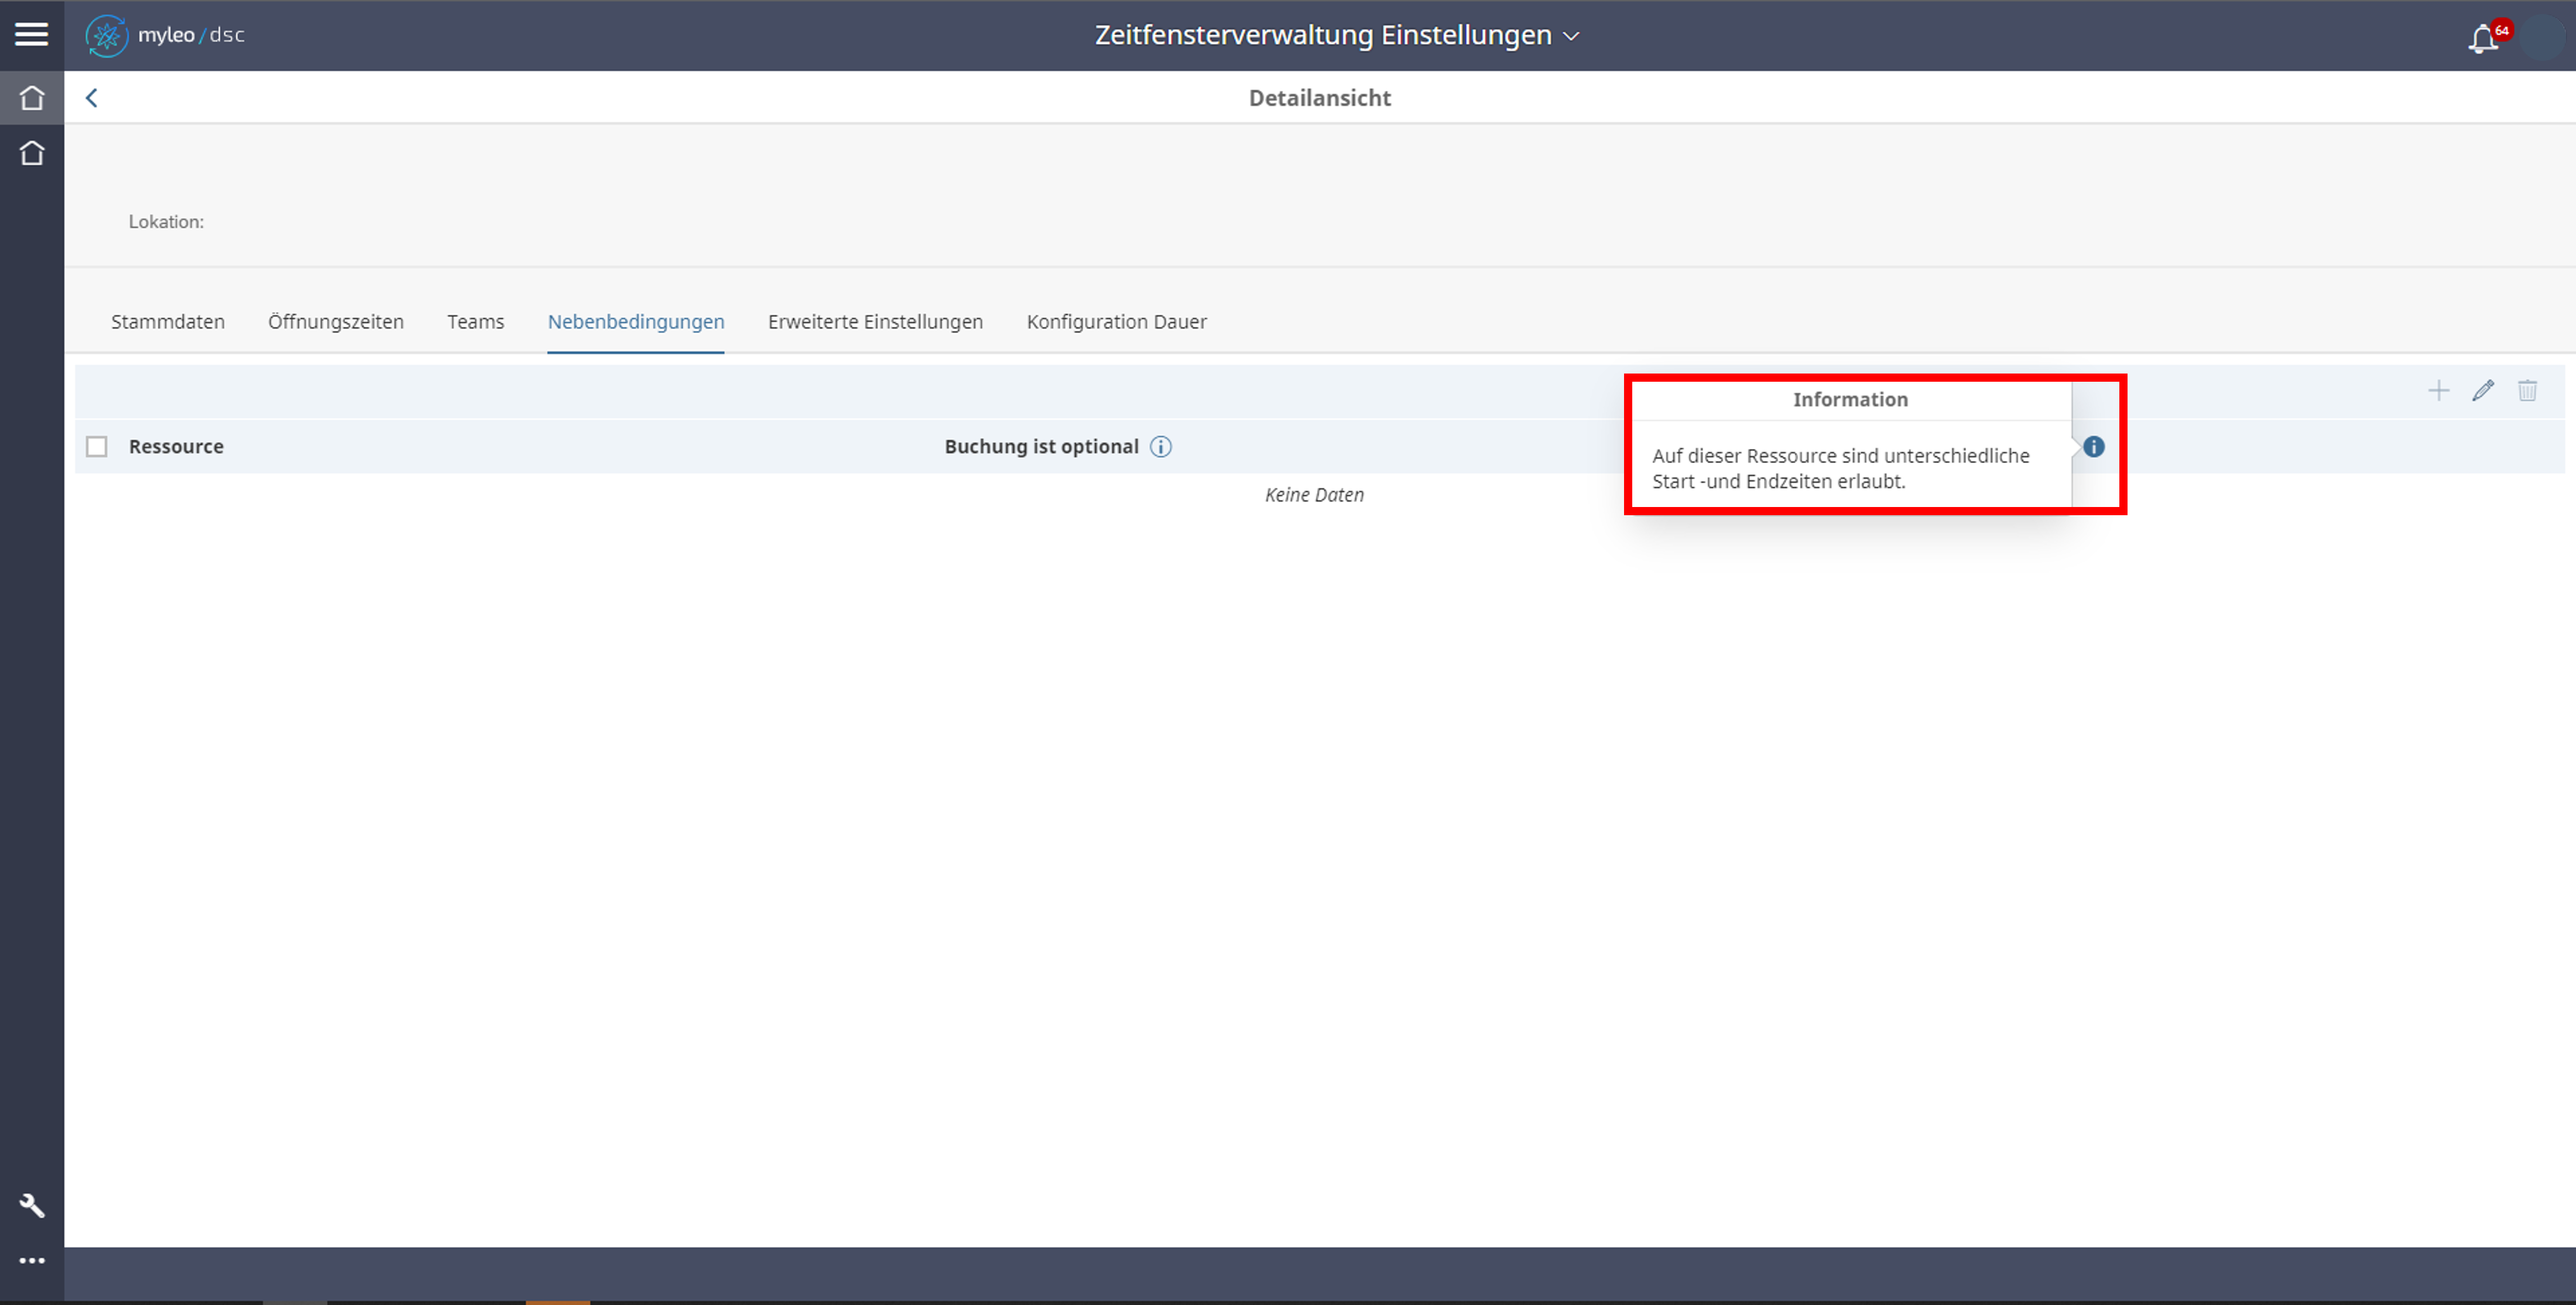Open the Erweiterte Einstellungen tab

(x=875, y=321)
